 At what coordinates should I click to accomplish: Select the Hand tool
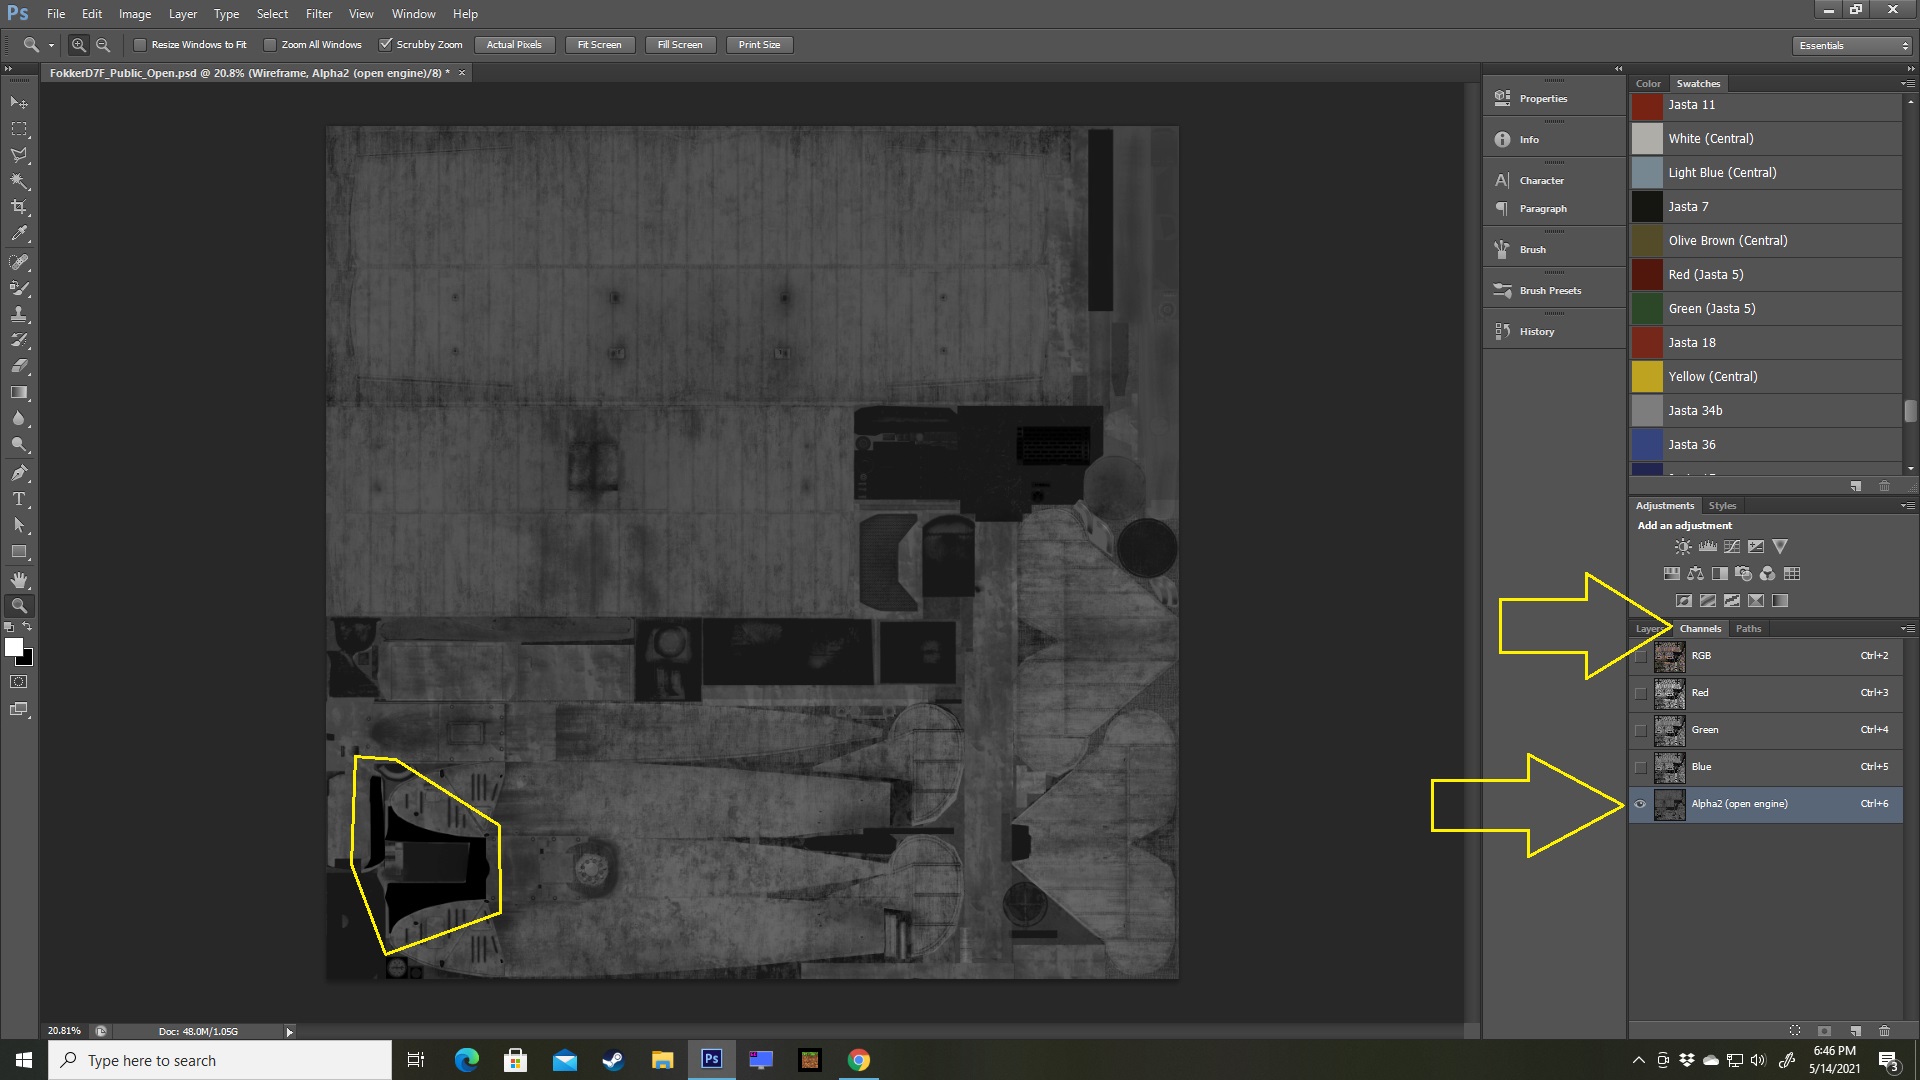click(19, 580)
